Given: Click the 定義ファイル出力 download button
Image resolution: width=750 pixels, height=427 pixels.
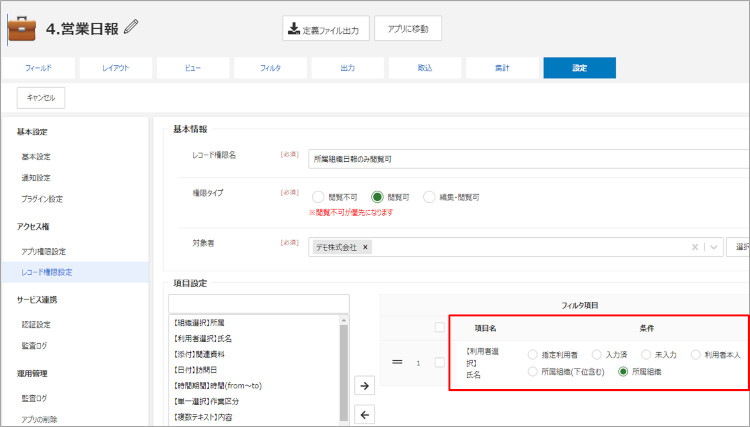Looking at the screenshot, I should point(326,29).
